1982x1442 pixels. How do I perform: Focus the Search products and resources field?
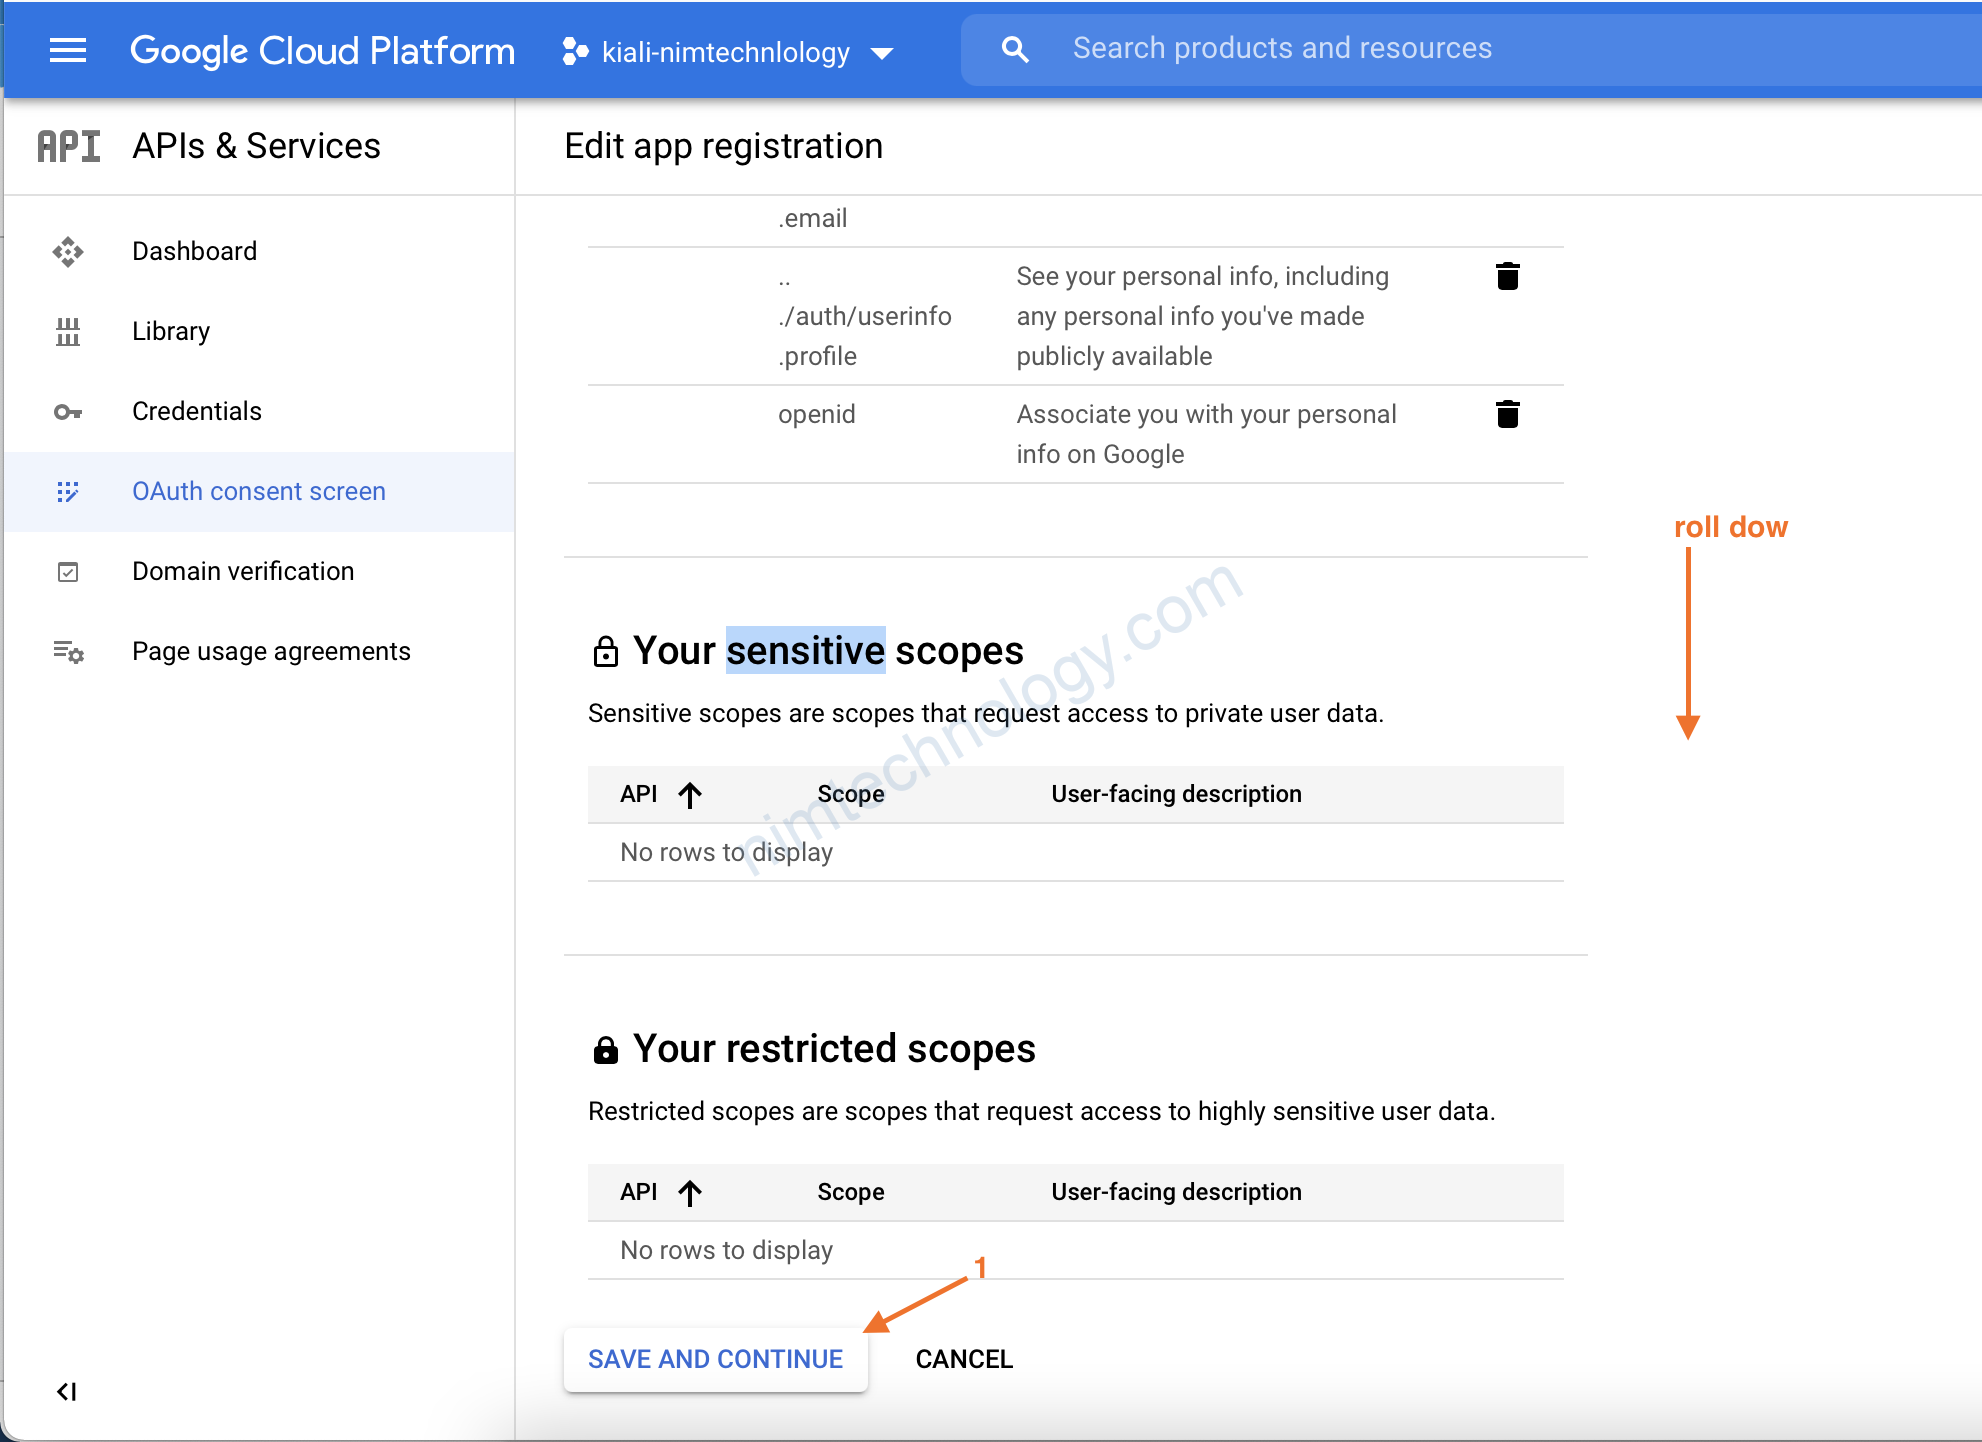pyautogui.click(x=1470, y=49)
